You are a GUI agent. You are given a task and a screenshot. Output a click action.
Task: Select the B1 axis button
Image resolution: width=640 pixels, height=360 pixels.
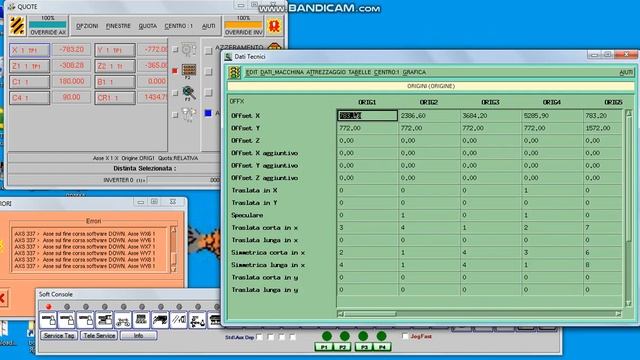click(x=115, y=82)
